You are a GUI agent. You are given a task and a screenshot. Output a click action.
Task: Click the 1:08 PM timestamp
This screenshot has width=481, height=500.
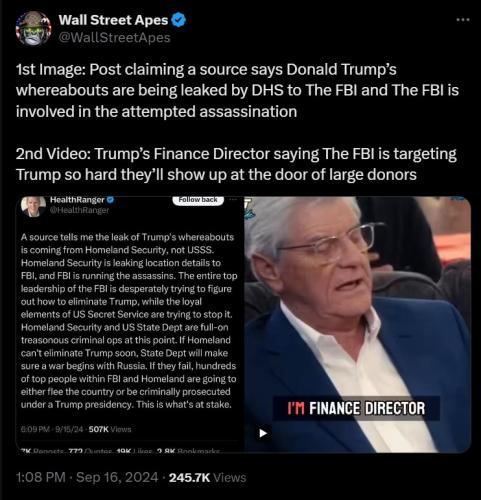(41, 477)
